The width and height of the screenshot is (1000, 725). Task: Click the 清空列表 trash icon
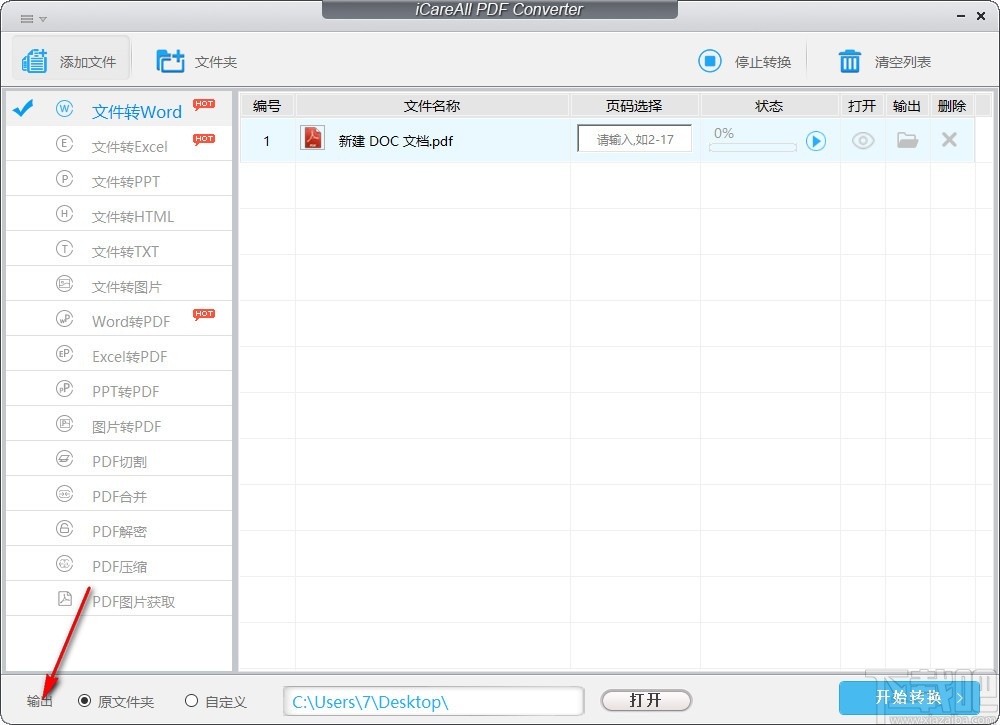(x=849, y=60)
